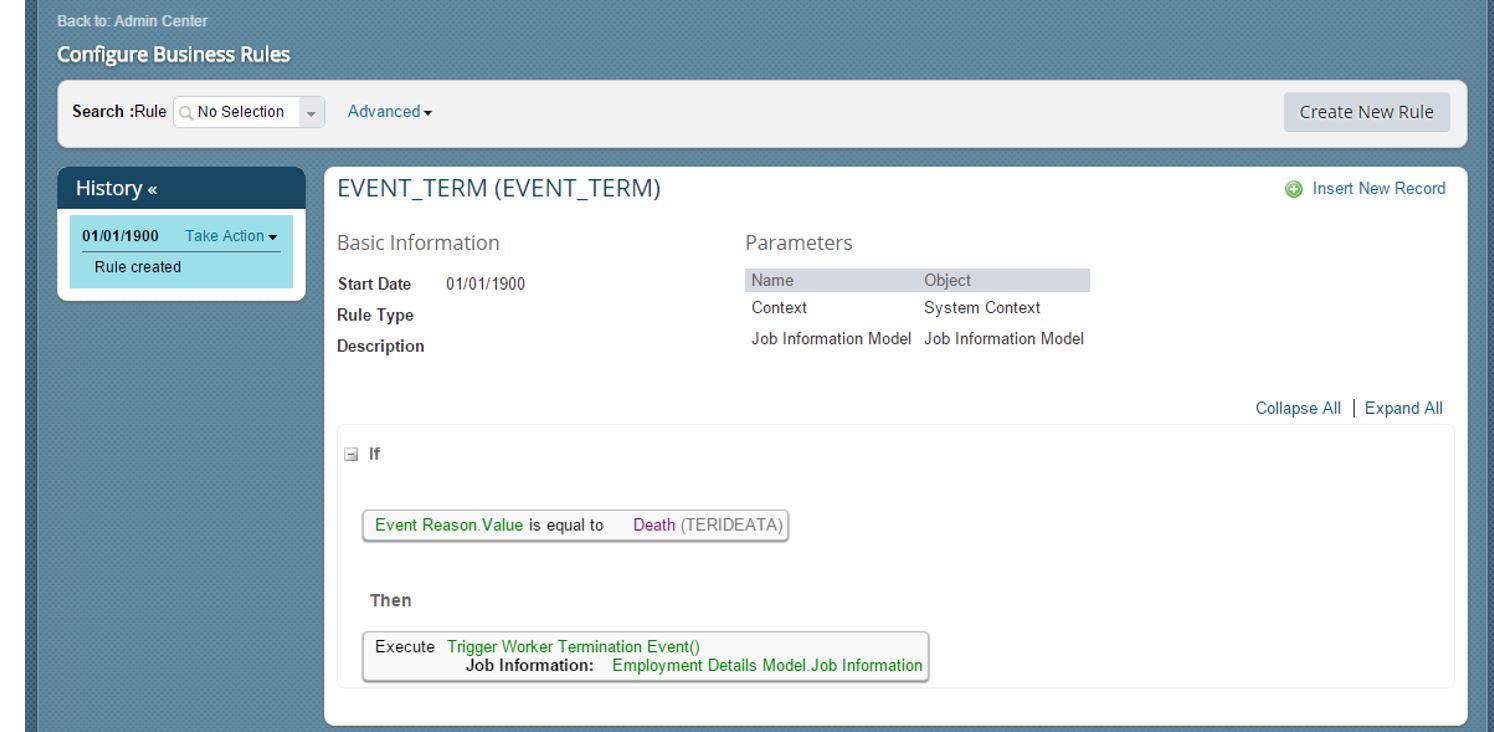Click the (TERIDEATA) code in condition
Screen dimensions: 1494x732
pyautogui.click(x=732, y=525)
